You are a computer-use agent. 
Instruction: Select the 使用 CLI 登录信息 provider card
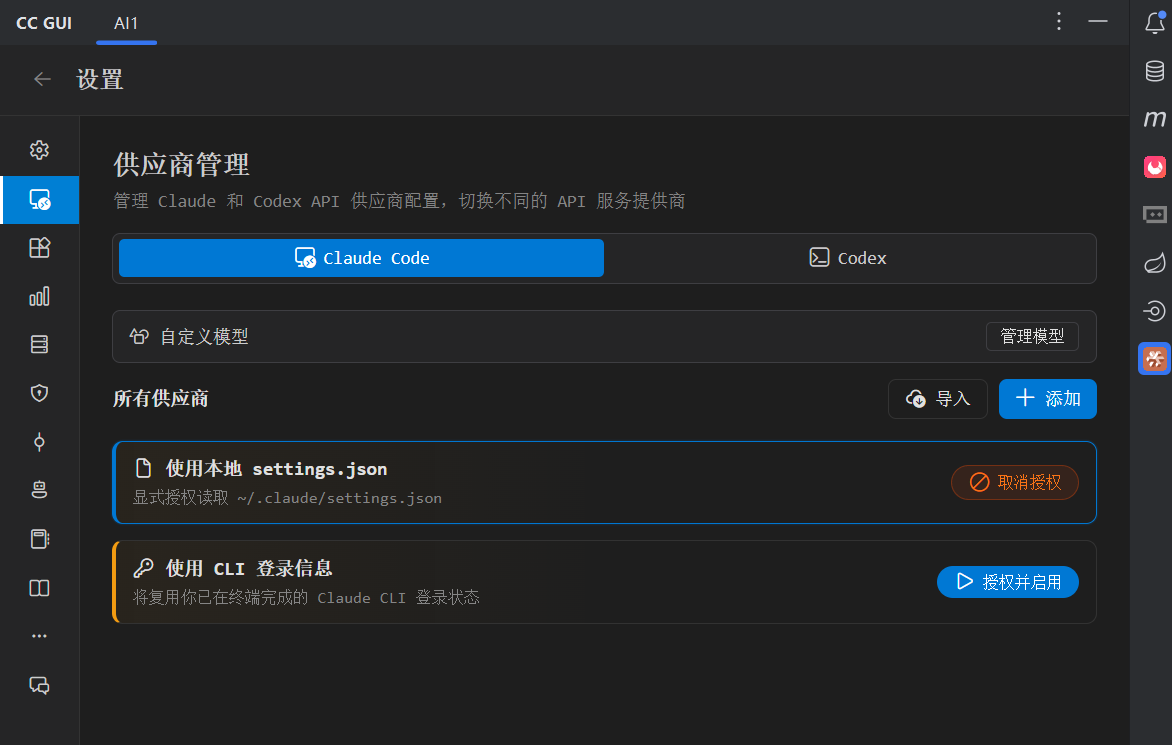(x=605, y=582)
